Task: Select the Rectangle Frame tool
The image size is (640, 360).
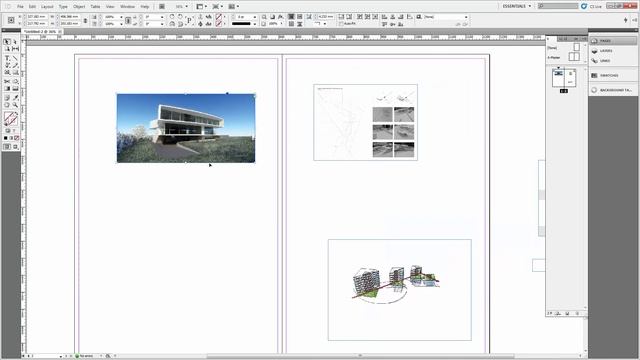Action: coord(7,72)
